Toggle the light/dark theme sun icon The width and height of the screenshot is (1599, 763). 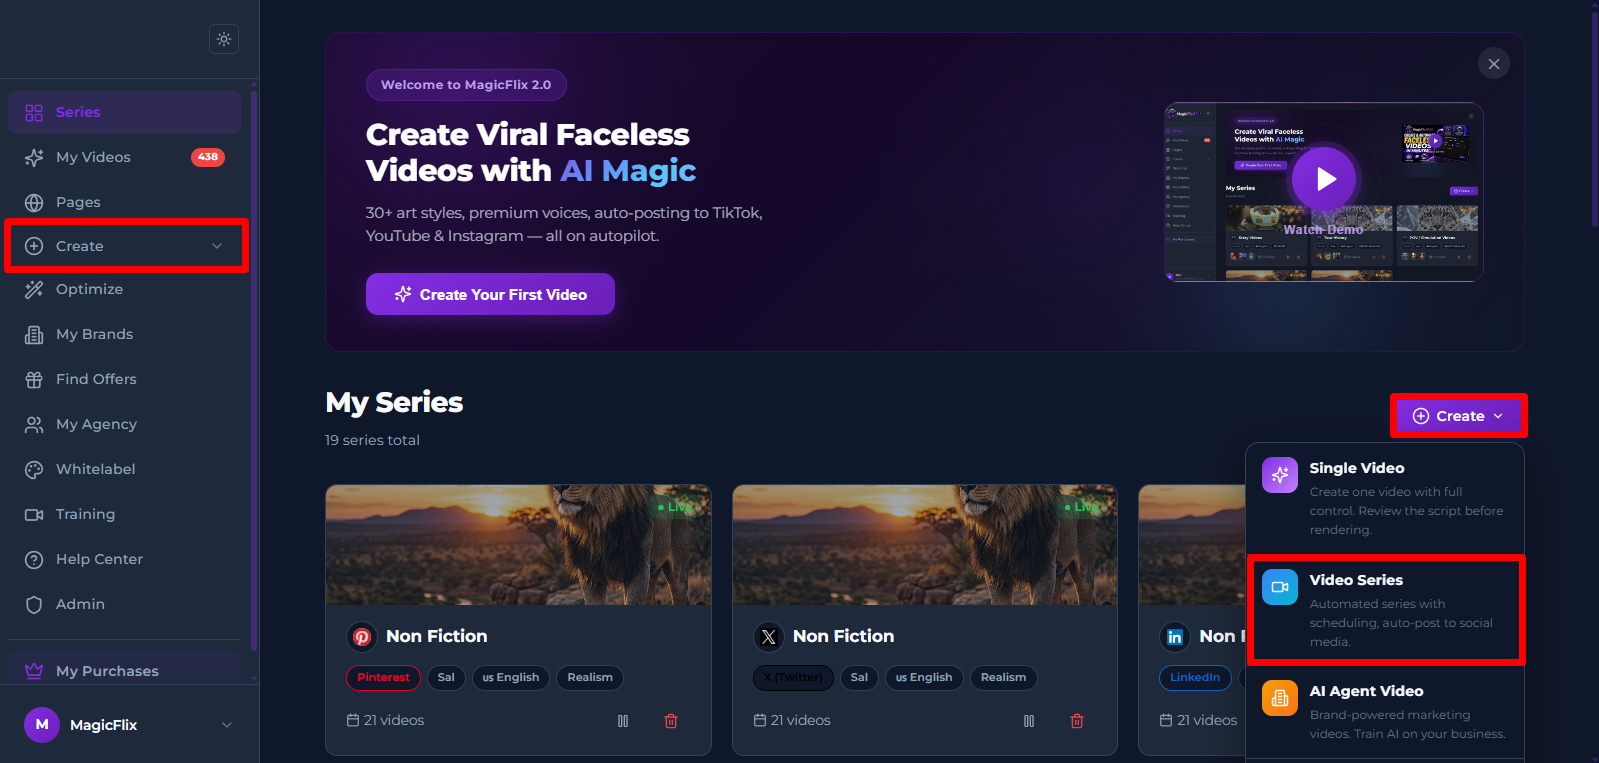[224, 39]
